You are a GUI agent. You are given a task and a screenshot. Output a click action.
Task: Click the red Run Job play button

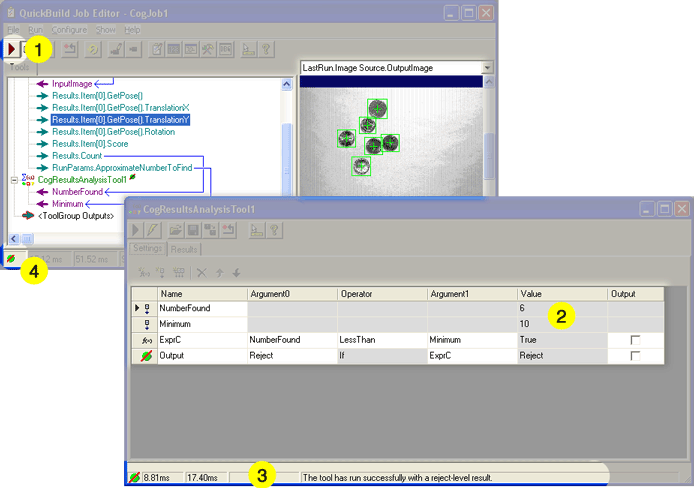click(12, 48)
